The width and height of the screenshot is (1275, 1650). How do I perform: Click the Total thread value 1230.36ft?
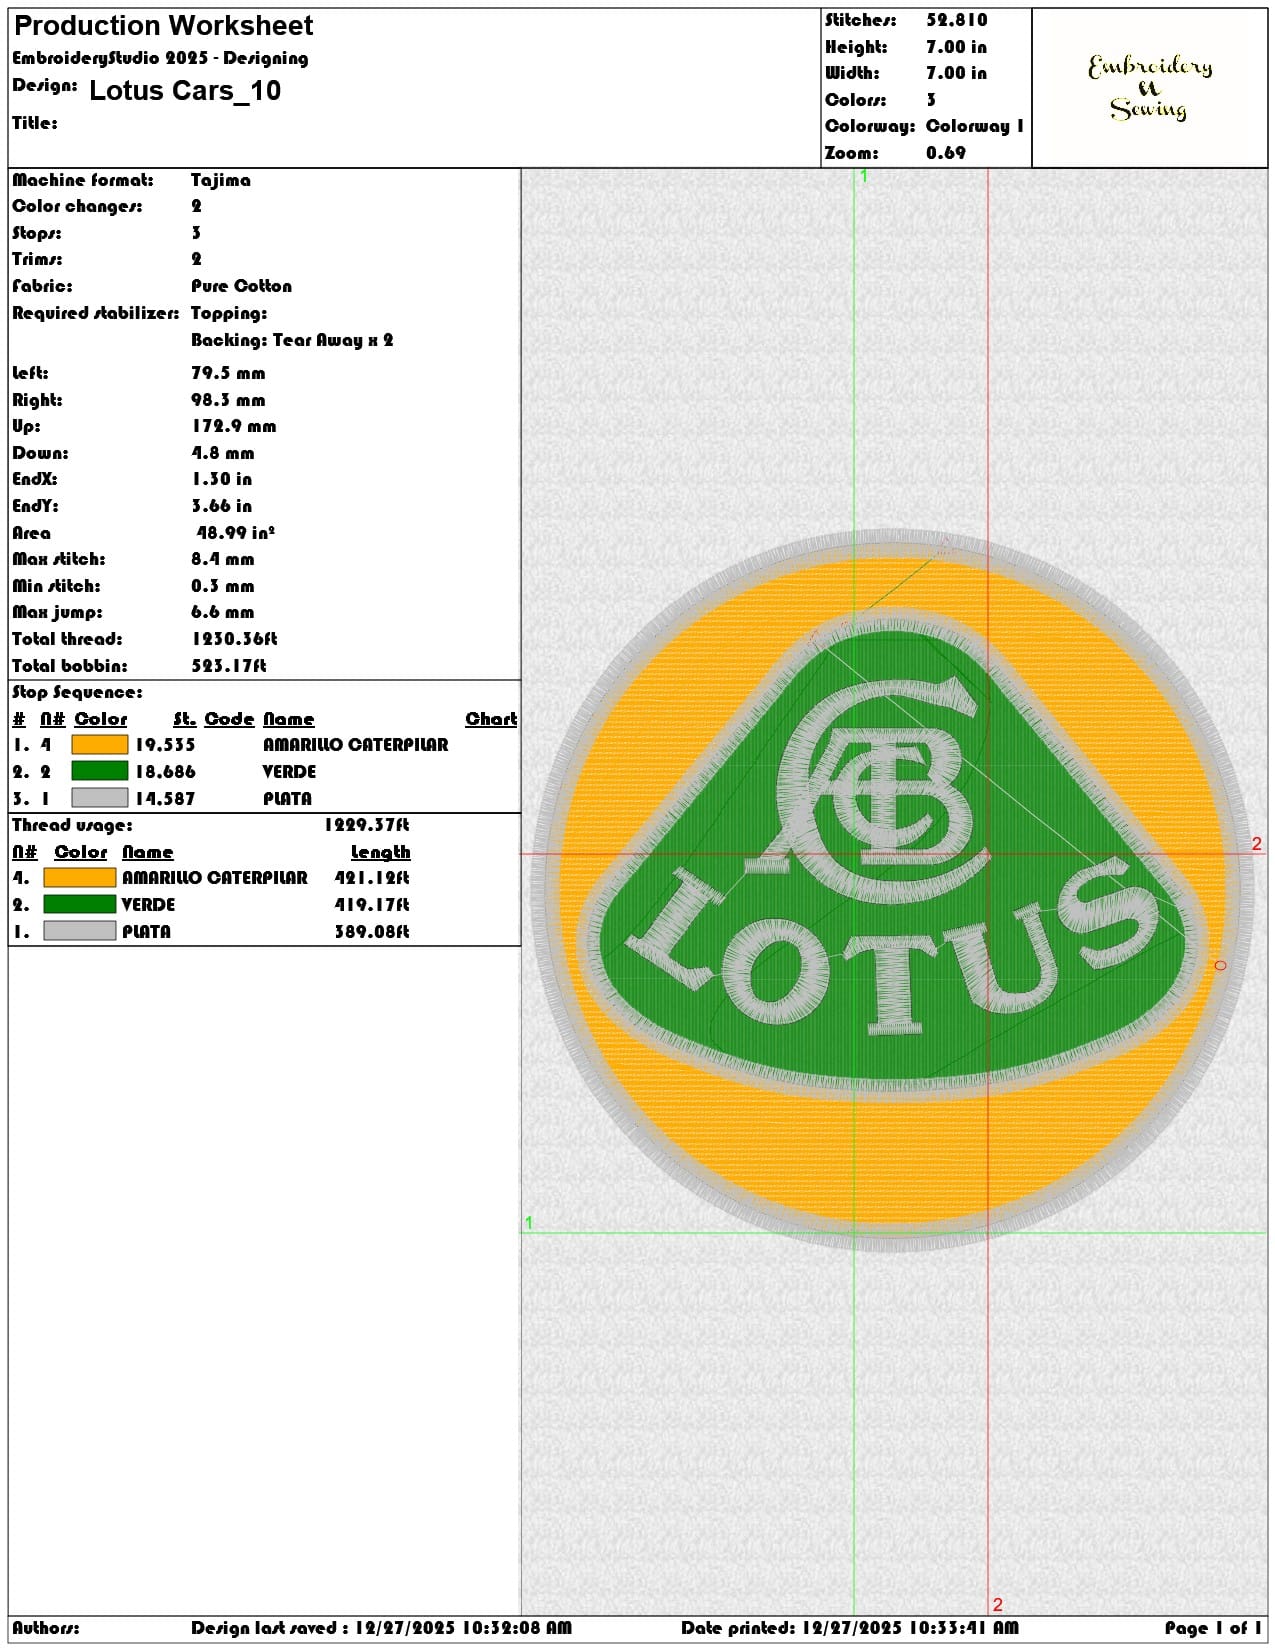tap(234, 639)
